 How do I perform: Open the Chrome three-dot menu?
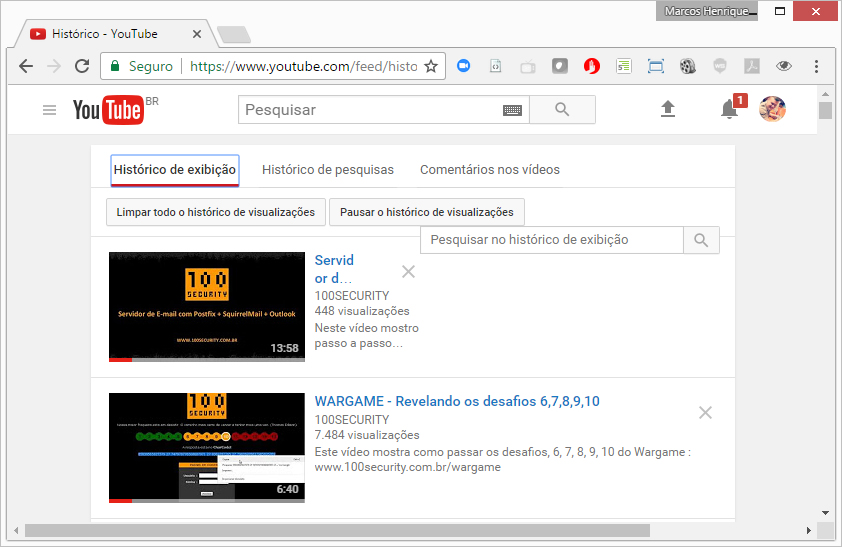[x=816, y=67]
